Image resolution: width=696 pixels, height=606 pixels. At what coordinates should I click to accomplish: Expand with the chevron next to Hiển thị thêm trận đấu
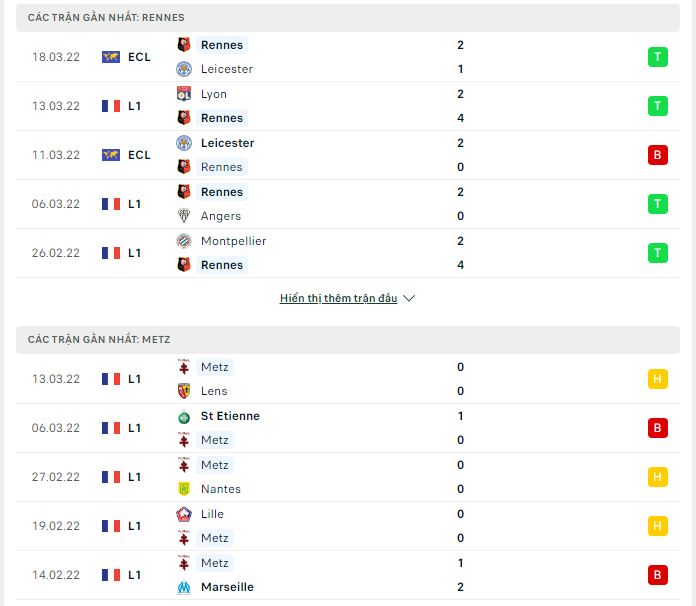pos(409,298)
